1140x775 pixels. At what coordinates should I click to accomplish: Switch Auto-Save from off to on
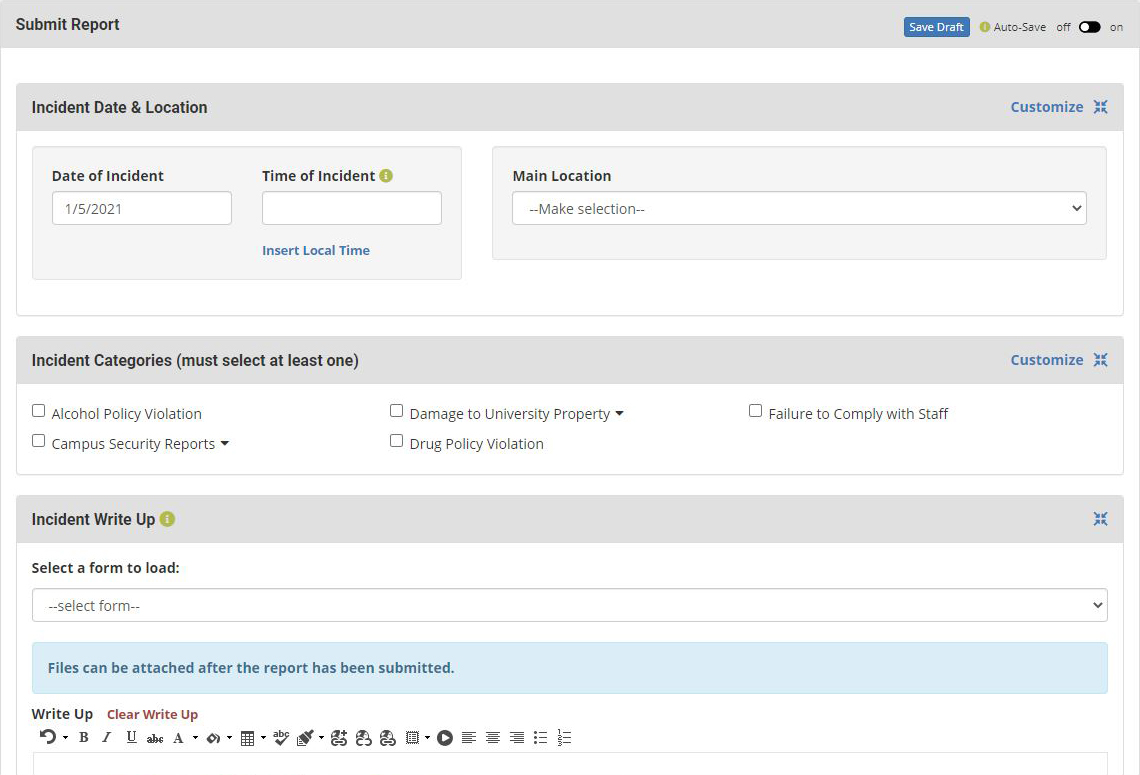tap(1090, 27)
